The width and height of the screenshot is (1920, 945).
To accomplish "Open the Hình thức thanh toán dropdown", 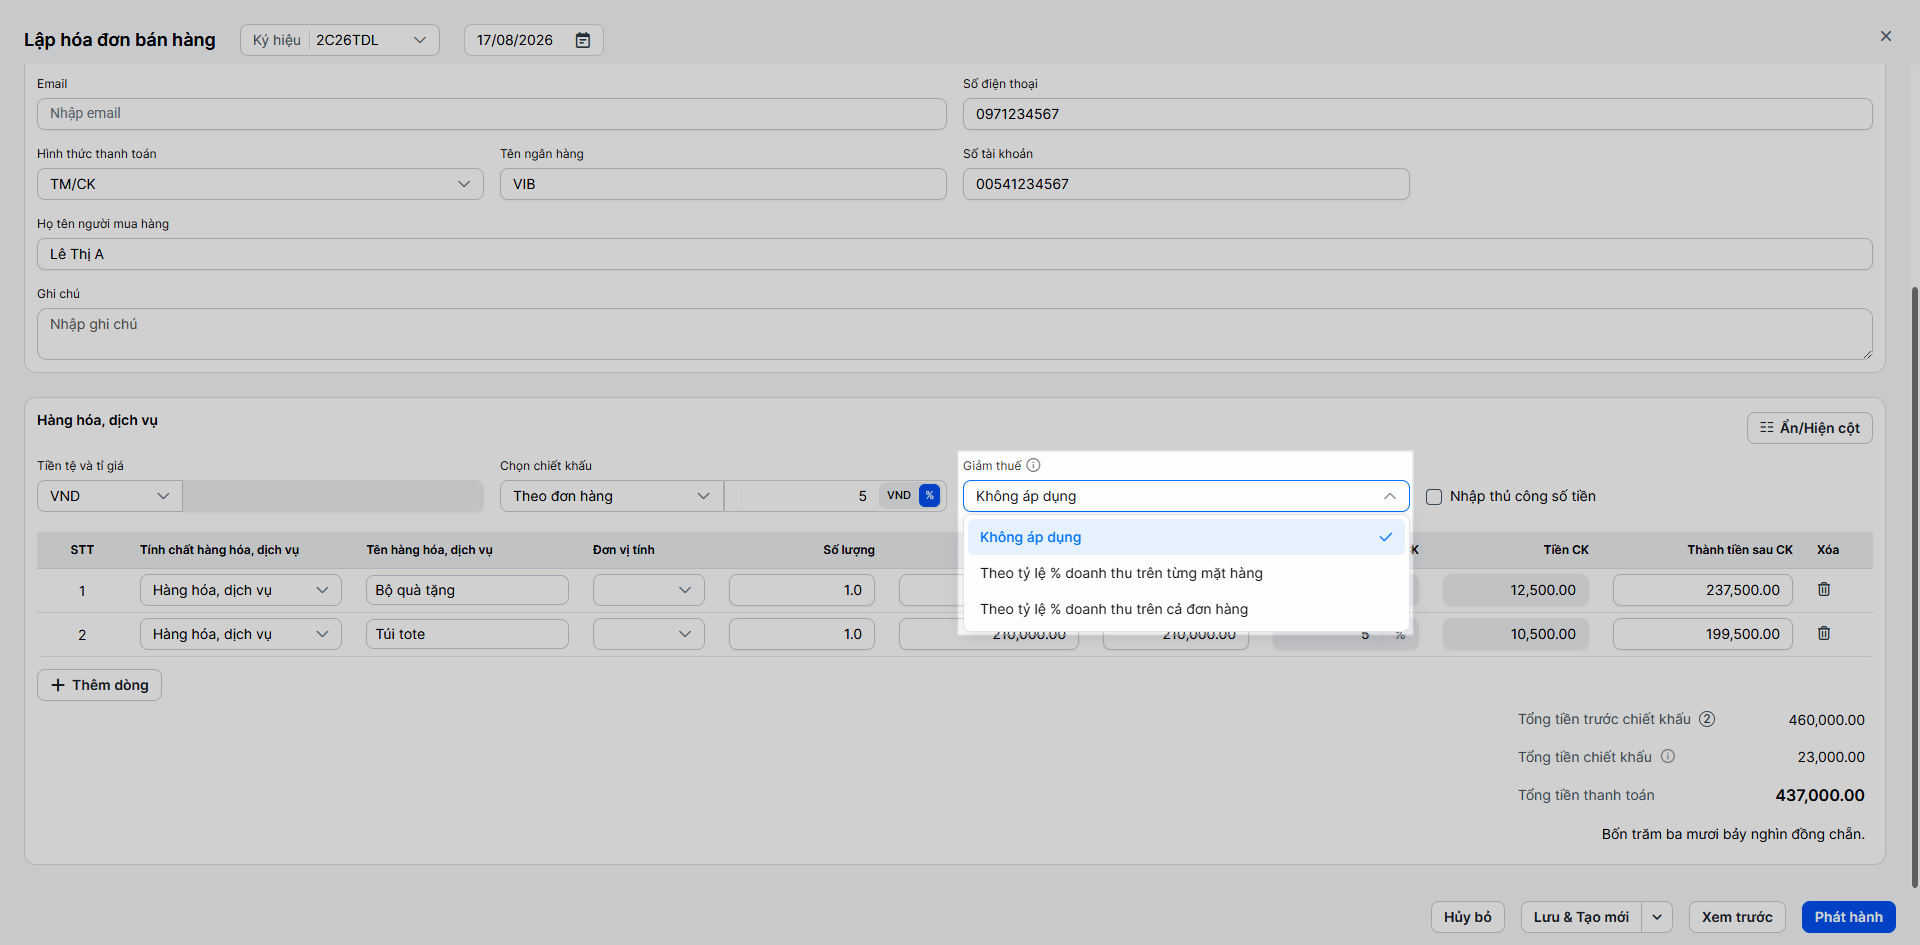I will 260,184.
